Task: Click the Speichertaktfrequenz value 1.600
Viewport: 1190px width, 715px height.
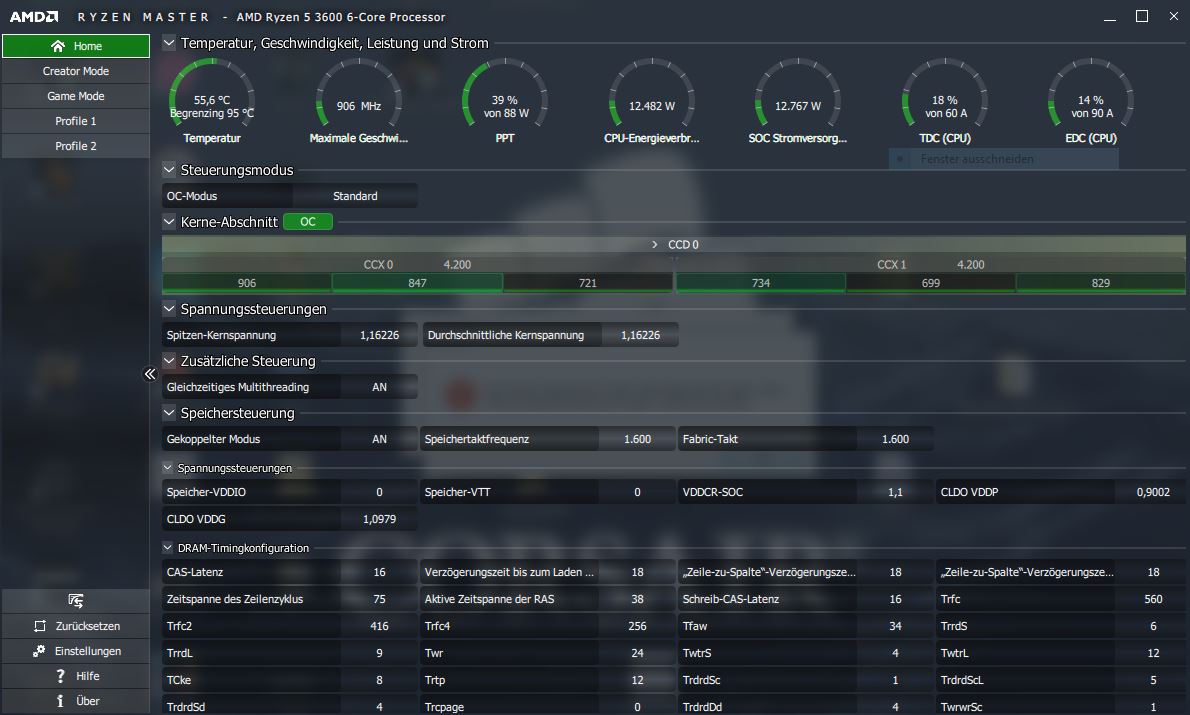Action: [x=638, y=439]
